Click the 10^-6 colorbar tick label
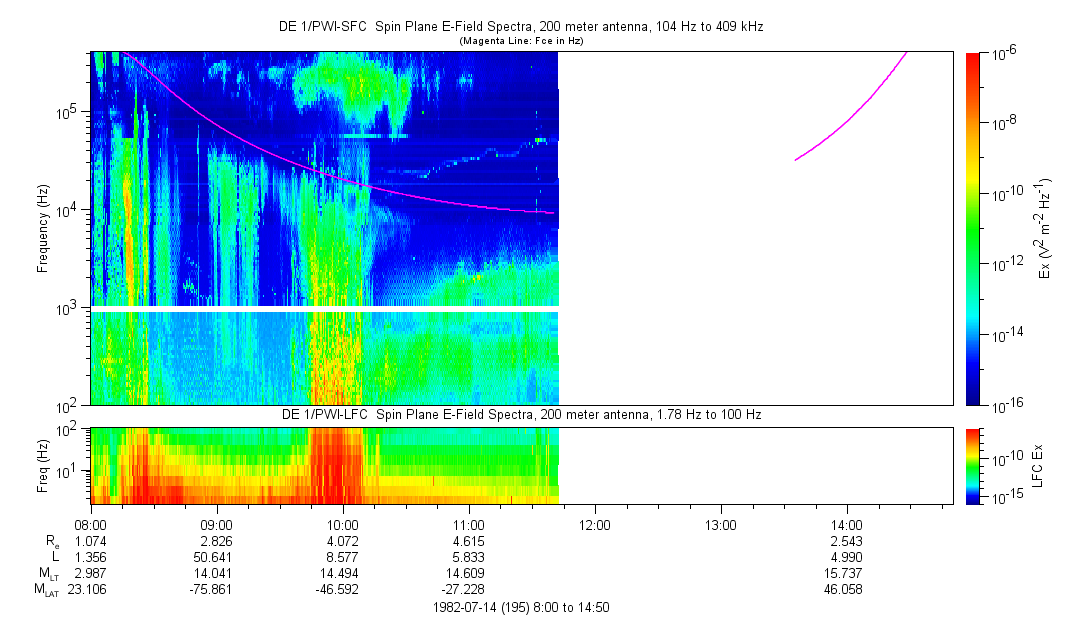Image resolution: width=1083 pixels, height=620 pixels. pyautogui.click(x=1003, y=53)
